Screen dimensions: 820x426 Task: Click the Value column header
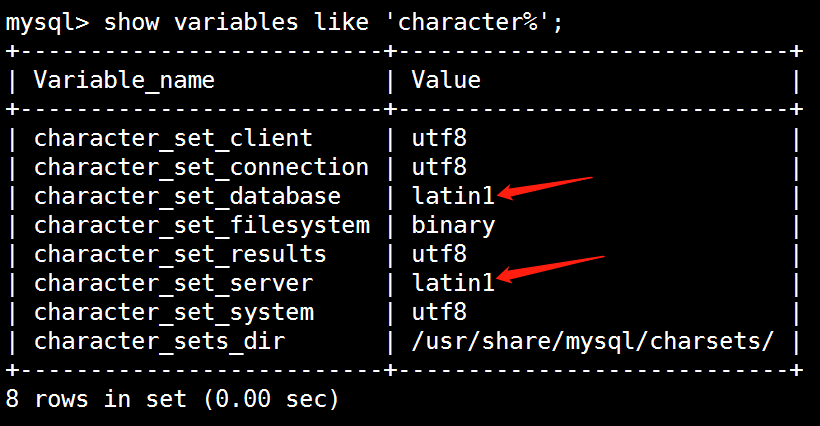point(446,79)
